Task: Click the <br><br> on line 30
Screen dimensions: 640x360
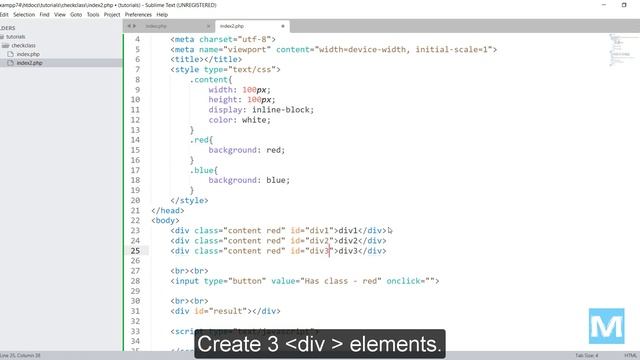Action: pyautogui.click(x=189, y=301)
